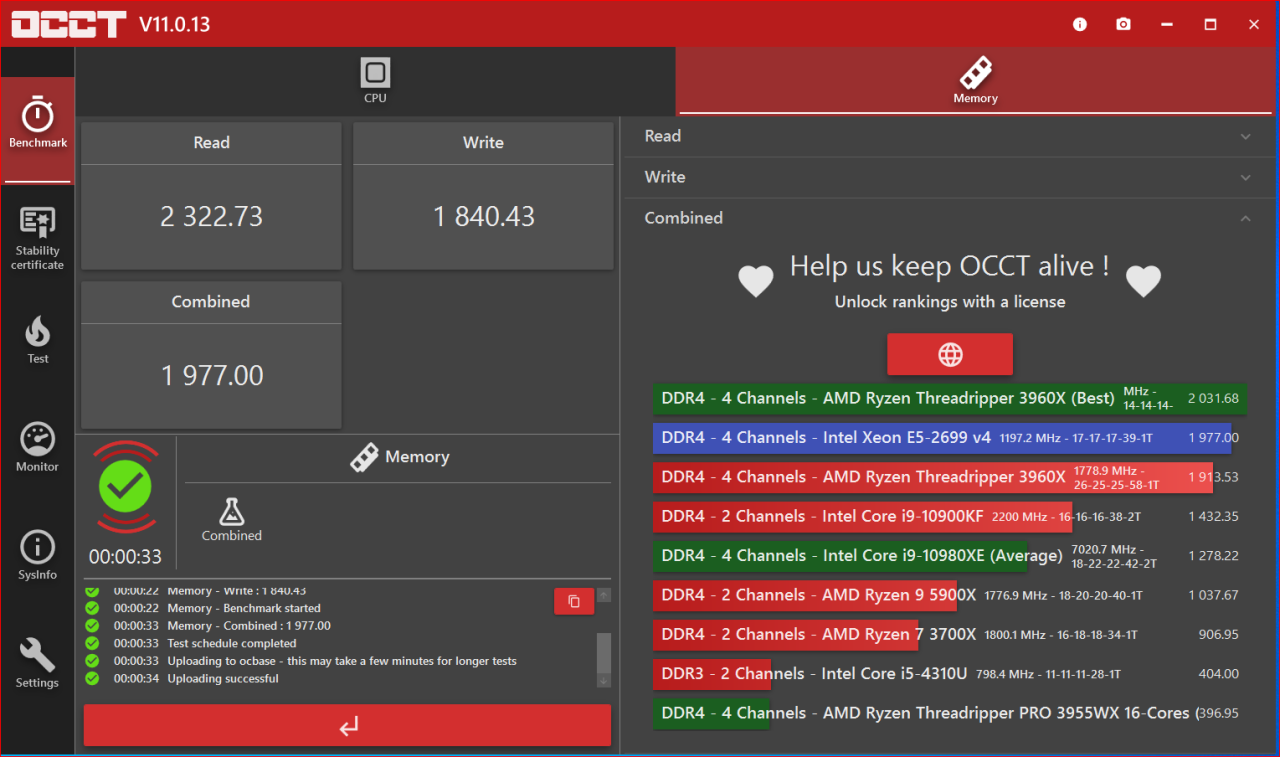Screen dimensions: 1280x757
Task: Open the Benchmark section in the sidebar
Action: click(38, 125)
